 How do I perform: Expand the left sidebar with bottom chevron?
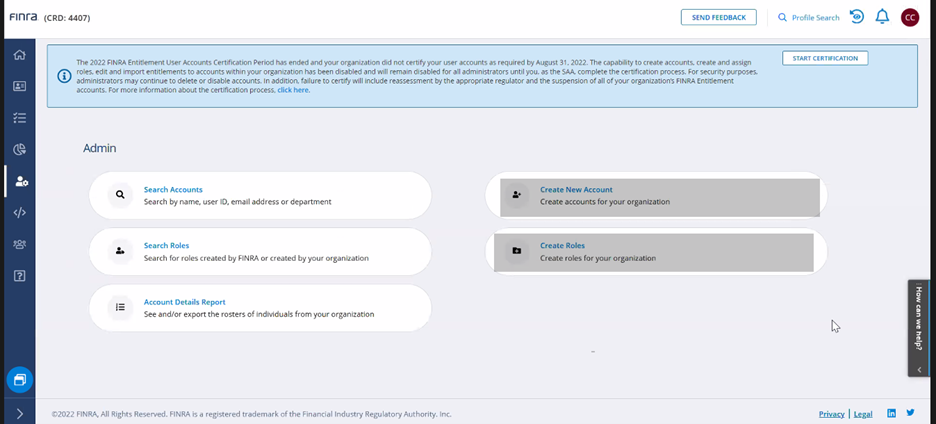click(x=20, y=413)
